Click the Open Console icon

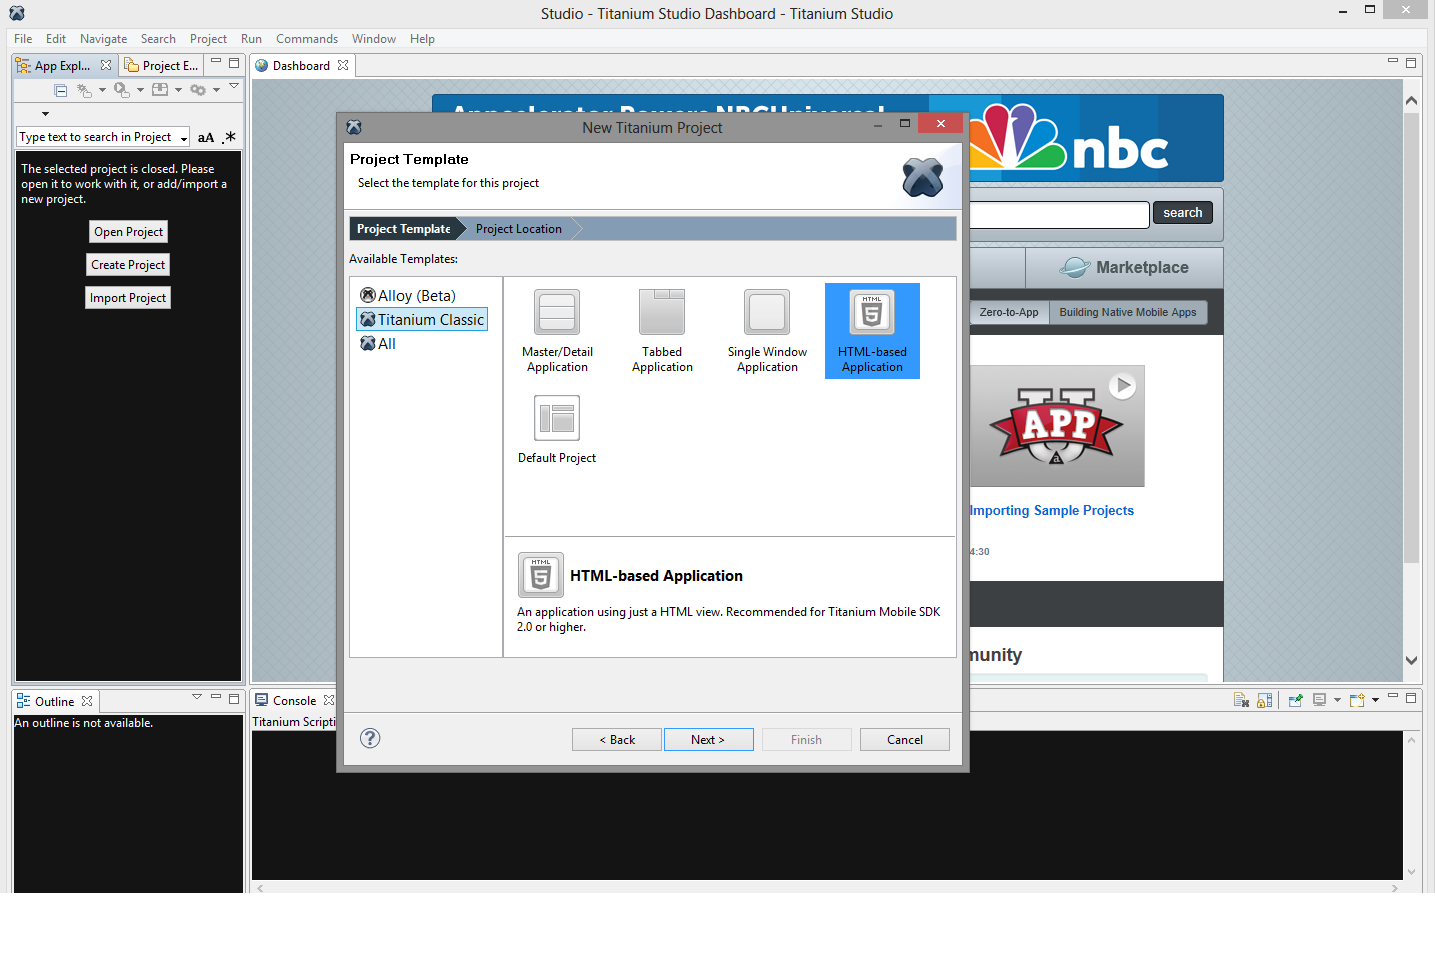pos(1357,700)
